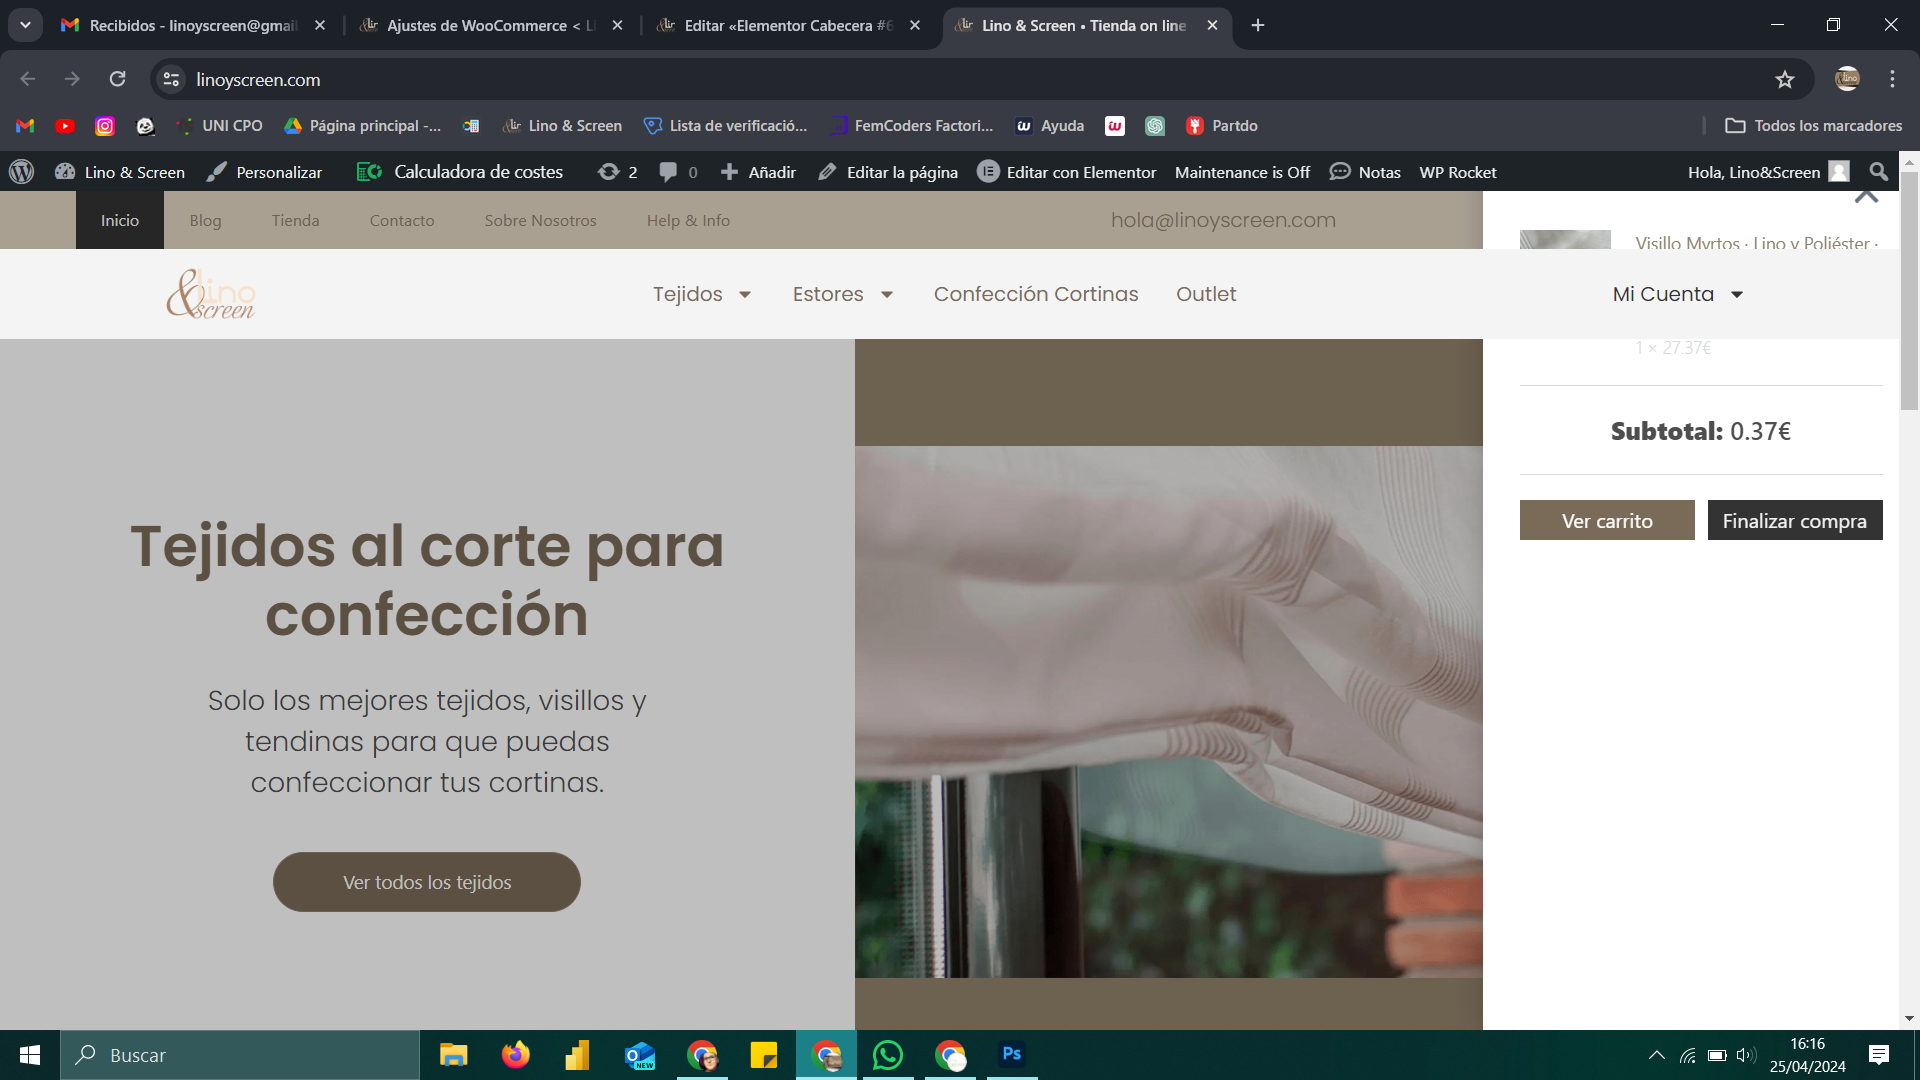Switch to Editar Elementor Cabecera tab
The image size is (1920, 1080).
point(788,25)
